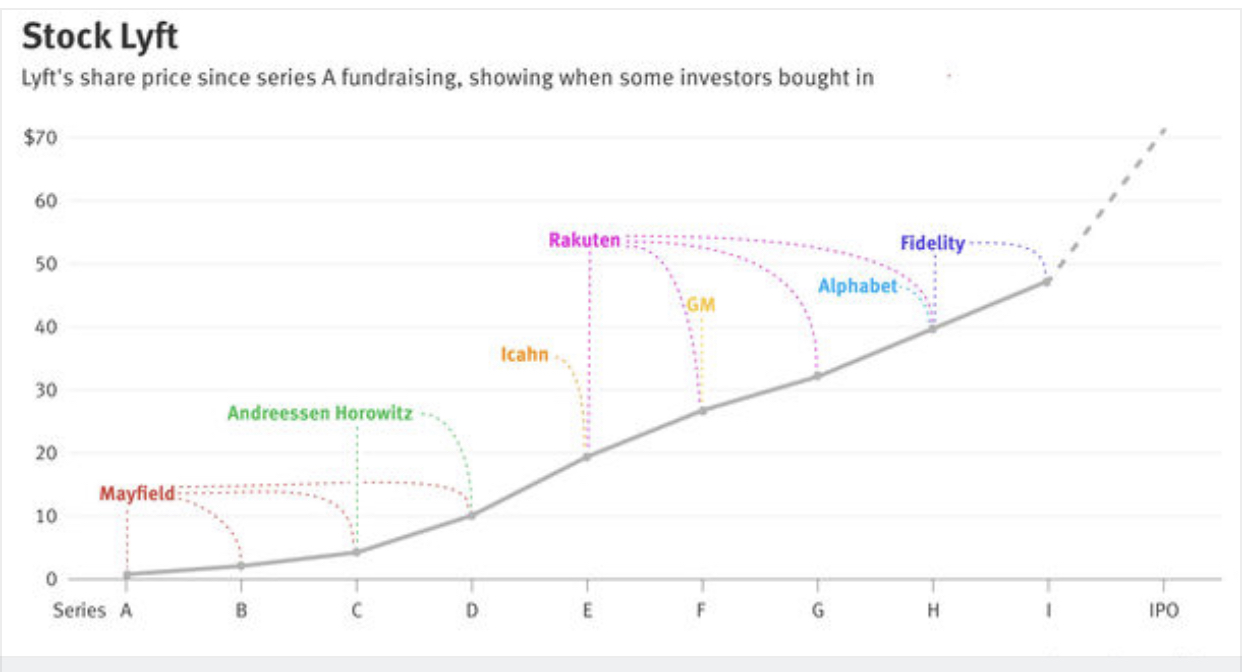Select the Alphabet label

(x=857, y=286)
